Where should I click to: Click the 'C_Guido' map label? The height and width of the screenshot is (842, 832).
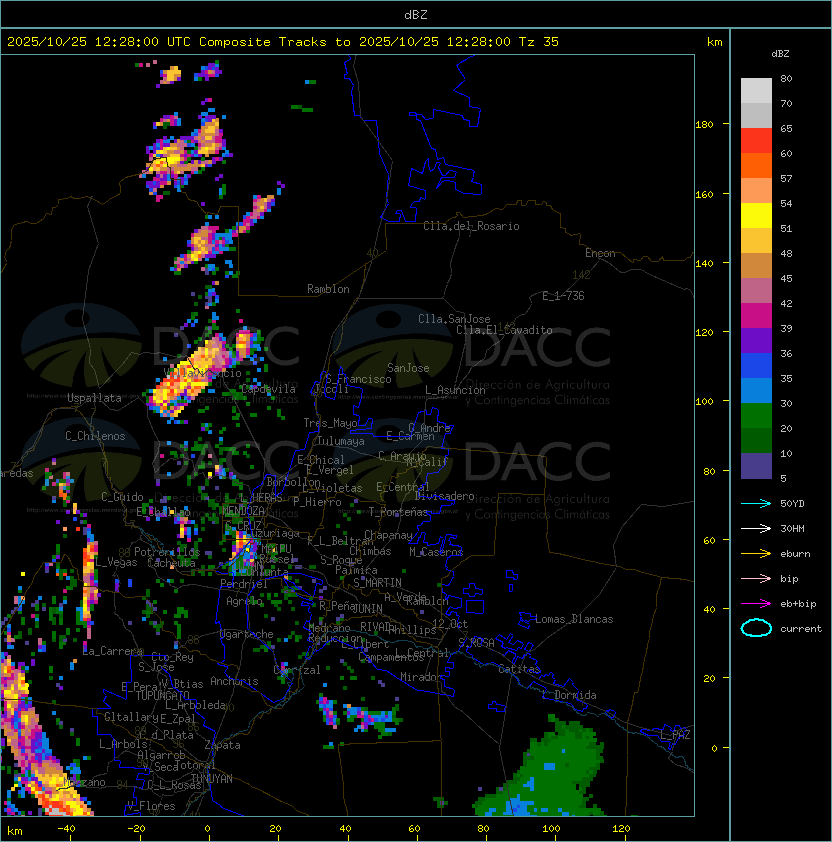(122, 497)
